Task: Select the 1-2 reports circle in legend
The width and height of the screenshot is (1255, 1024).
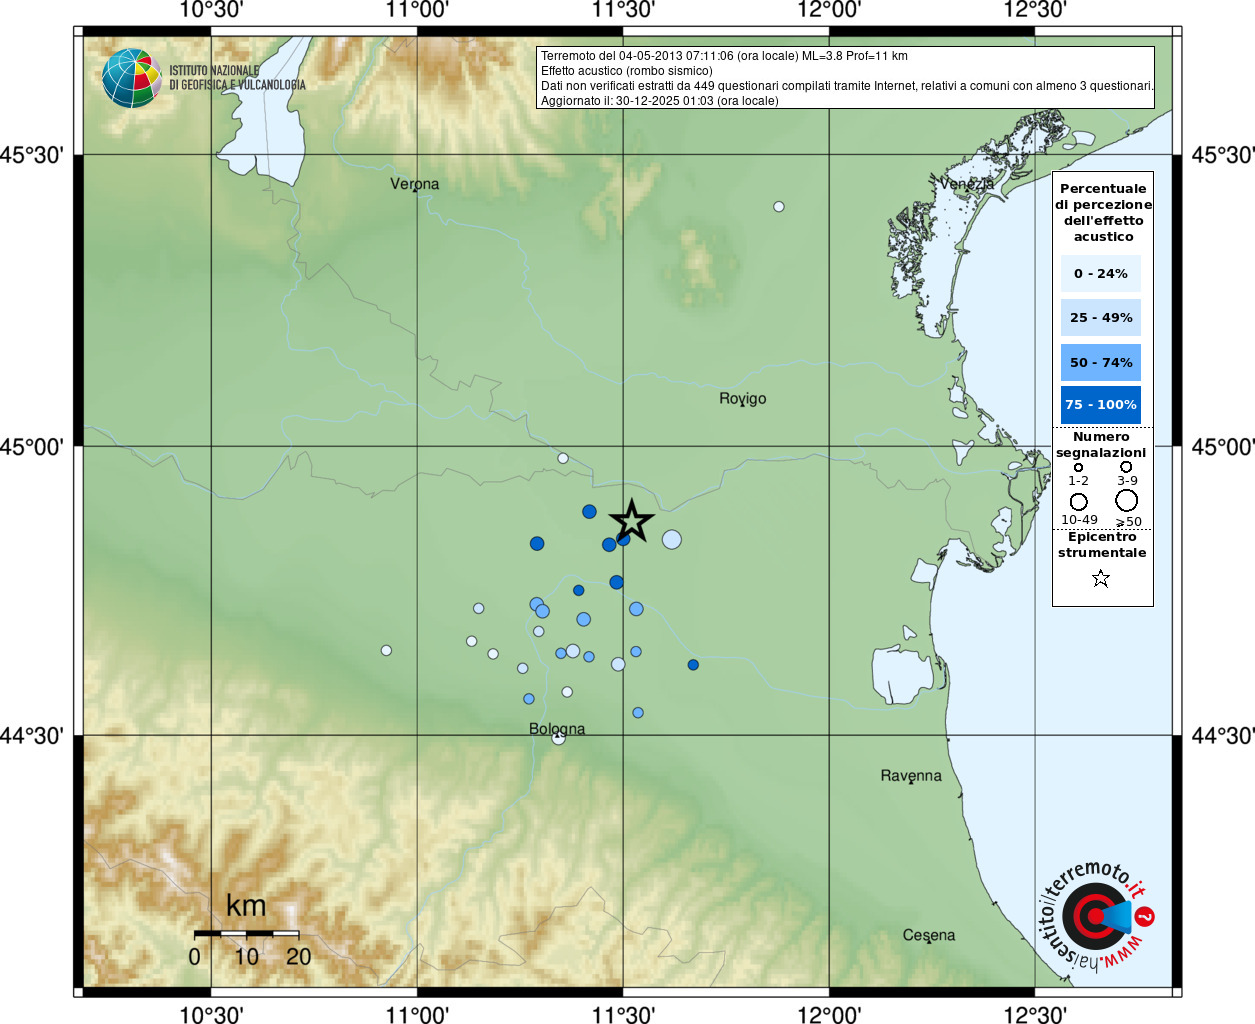Action: 1078,467
